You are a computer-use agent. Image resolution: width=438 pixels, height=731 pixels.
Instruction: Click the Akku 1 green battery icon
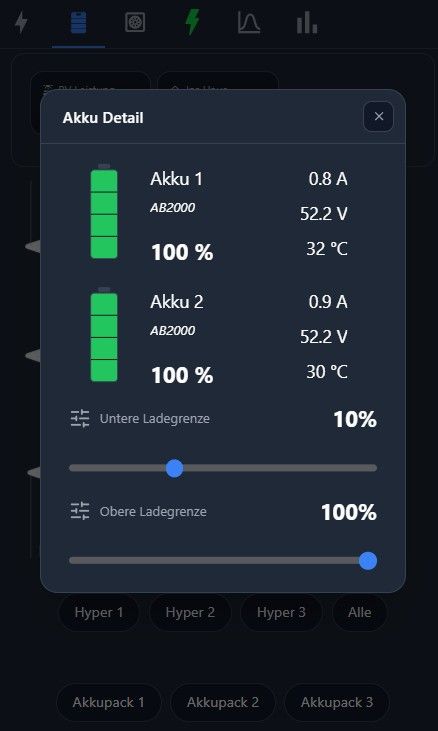point(104,211)
